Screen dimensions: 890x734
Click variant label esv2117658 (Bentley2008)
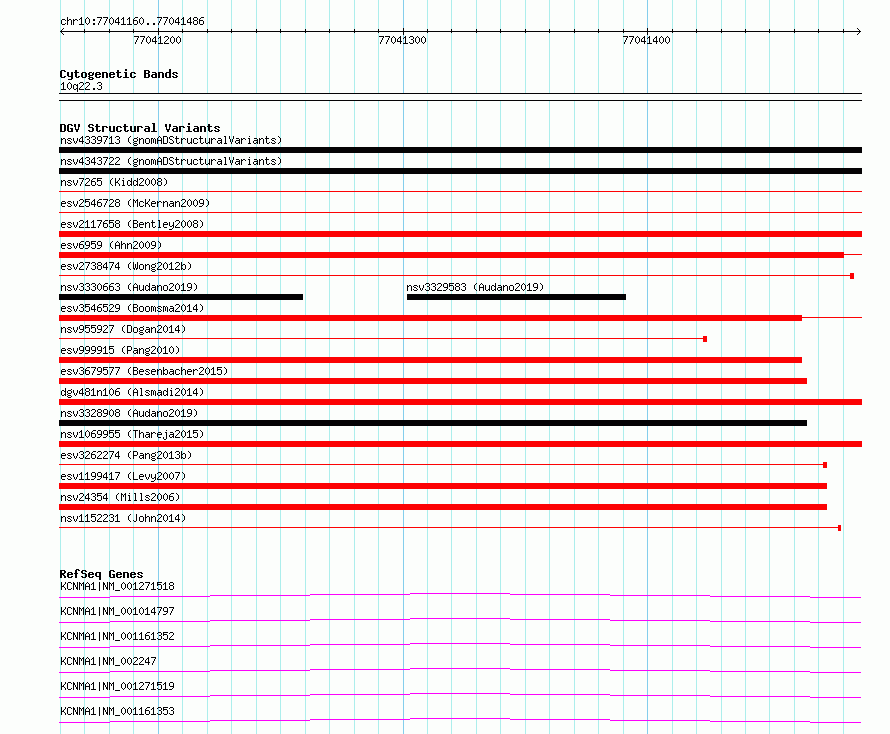(132, 224)
